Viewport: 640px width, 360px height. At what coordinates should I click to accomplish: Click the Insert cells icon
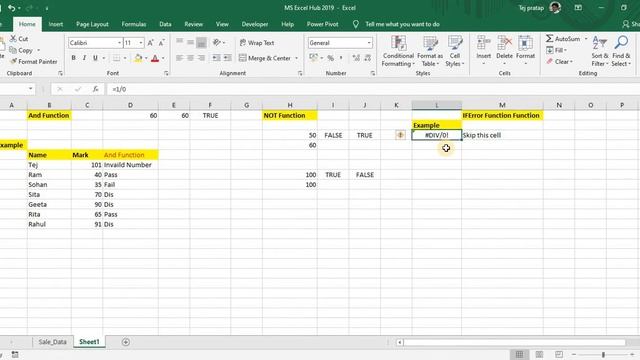point(484,43)
